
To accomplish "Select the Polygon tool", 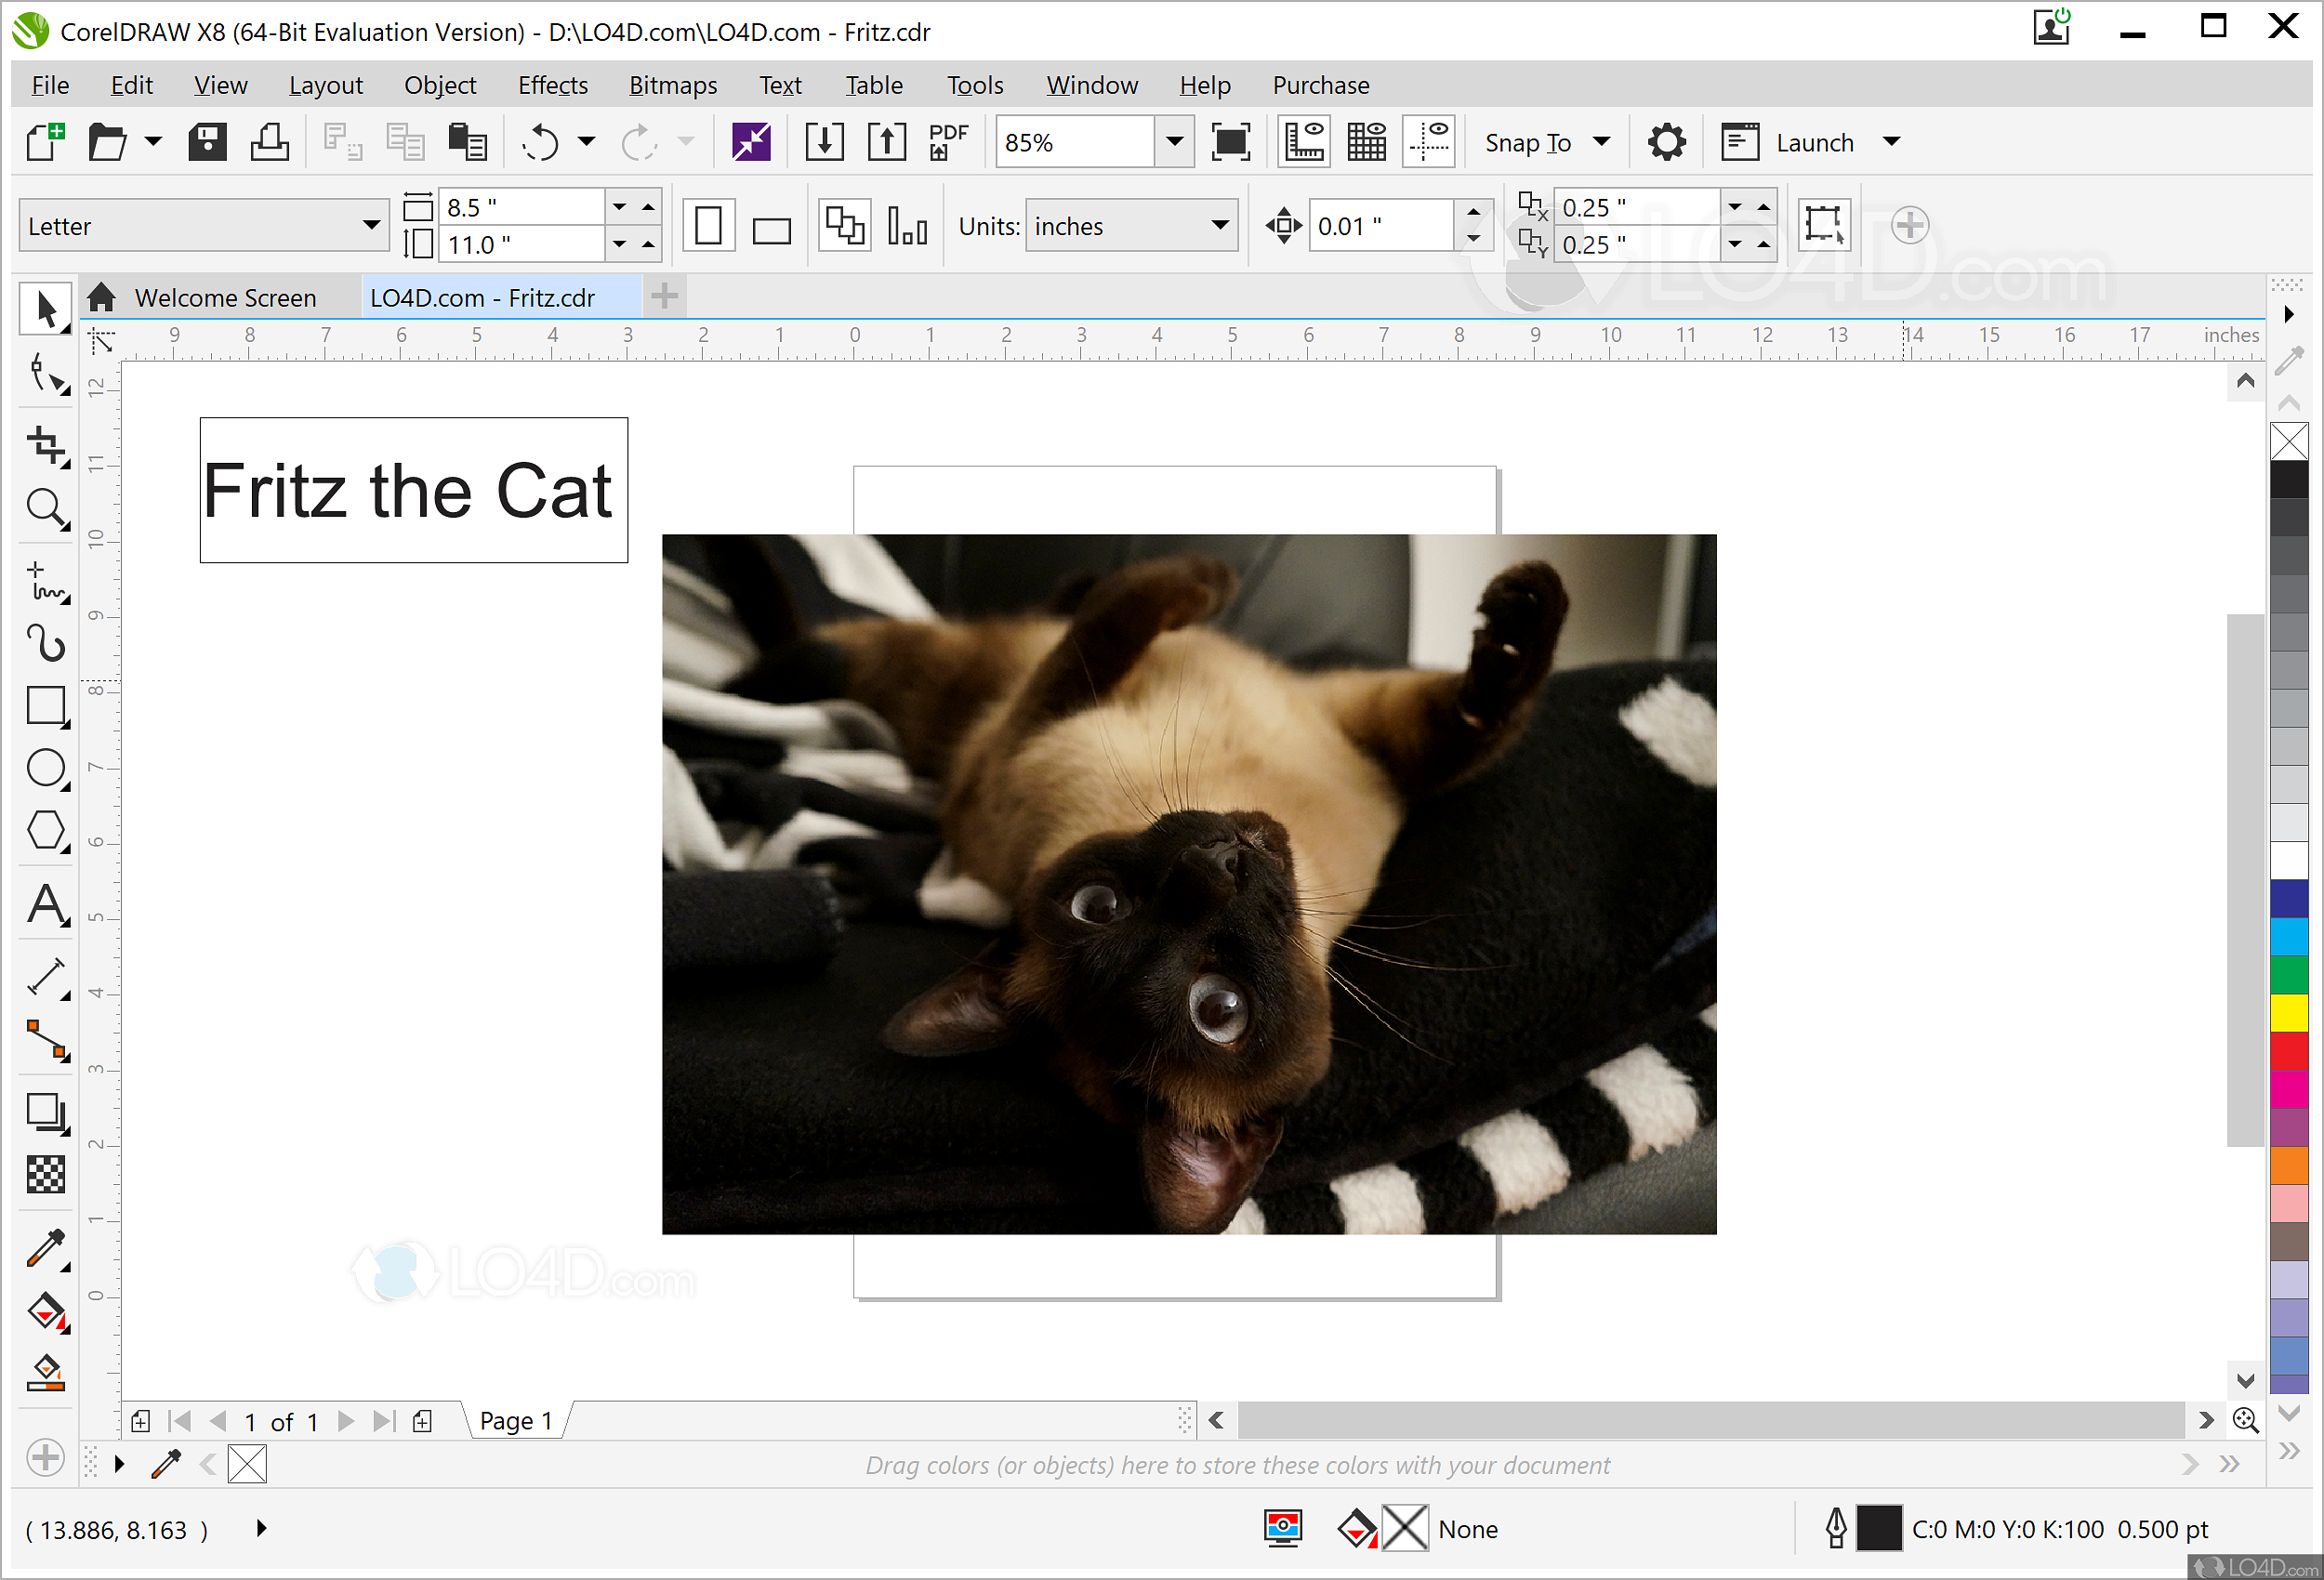I will click(45, 831).
